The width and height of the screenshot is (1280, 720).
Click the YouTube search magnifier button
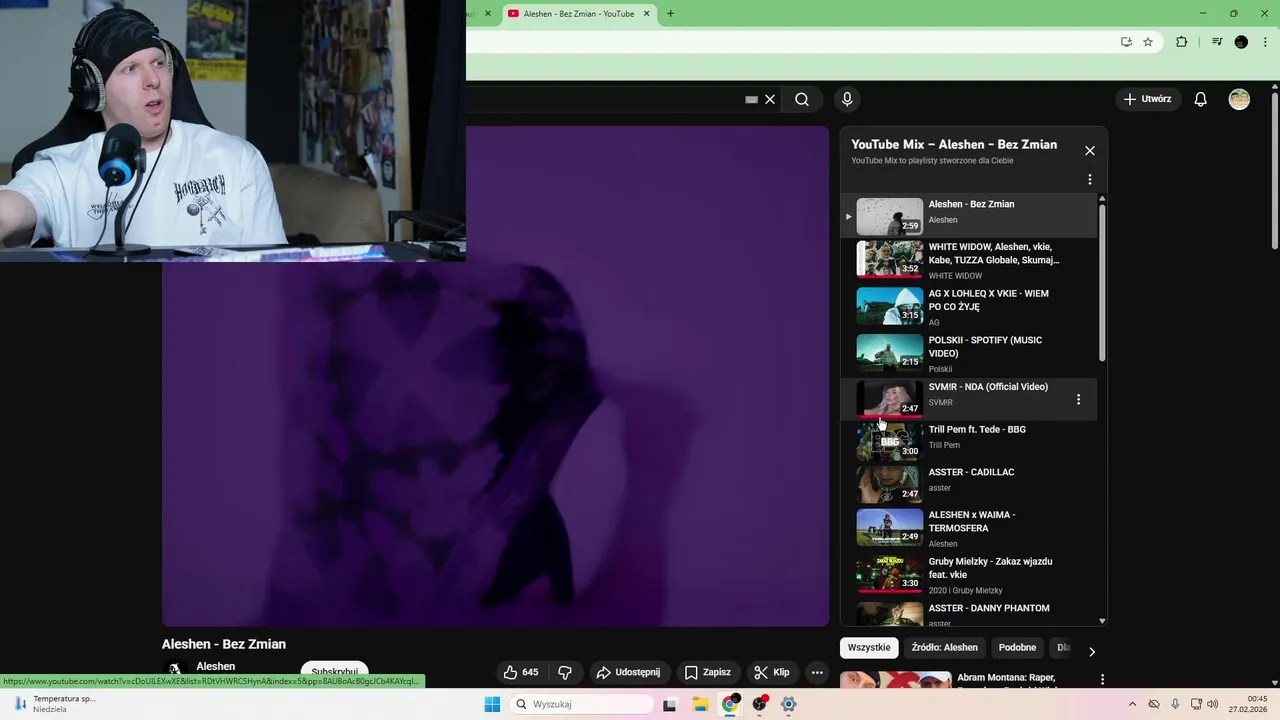coord(802,99)
